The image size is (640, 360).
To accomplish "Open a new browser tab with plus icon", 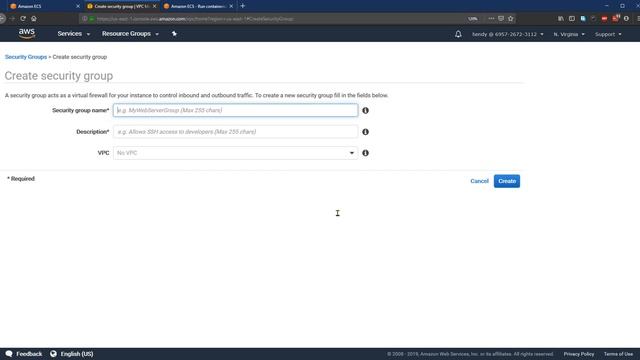I will pos(242,6).
